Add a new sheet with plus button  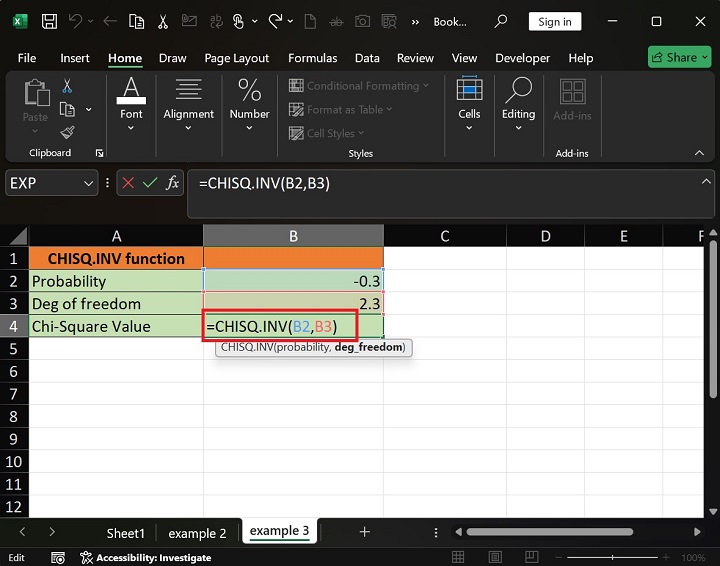pyautogui.click(x=365, y=532)
